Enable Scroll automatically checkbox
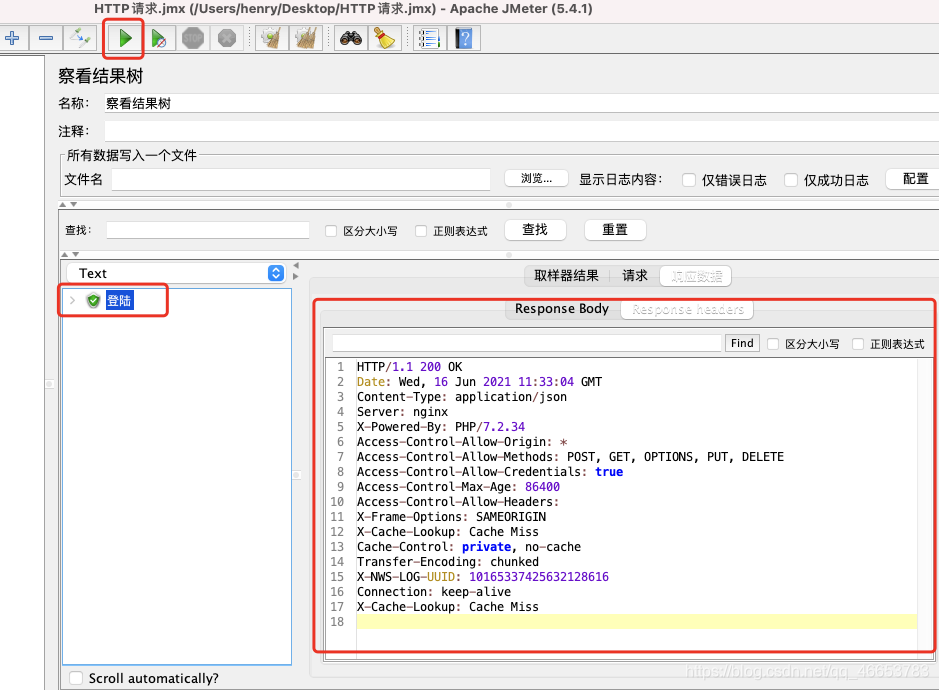The height and width of the screenshot is (690, 939). tap(76, 678)
